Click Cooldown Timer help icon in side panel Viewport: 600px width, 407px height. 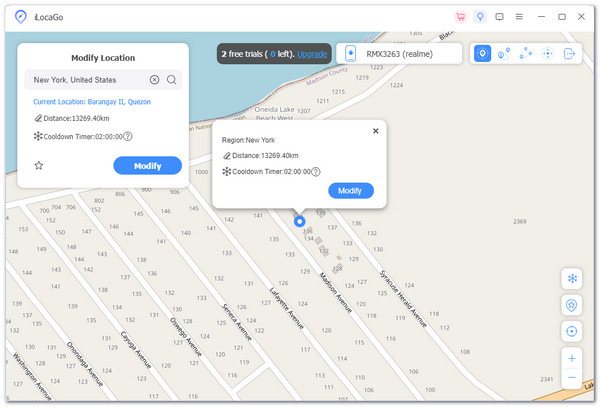coord(128,136)
